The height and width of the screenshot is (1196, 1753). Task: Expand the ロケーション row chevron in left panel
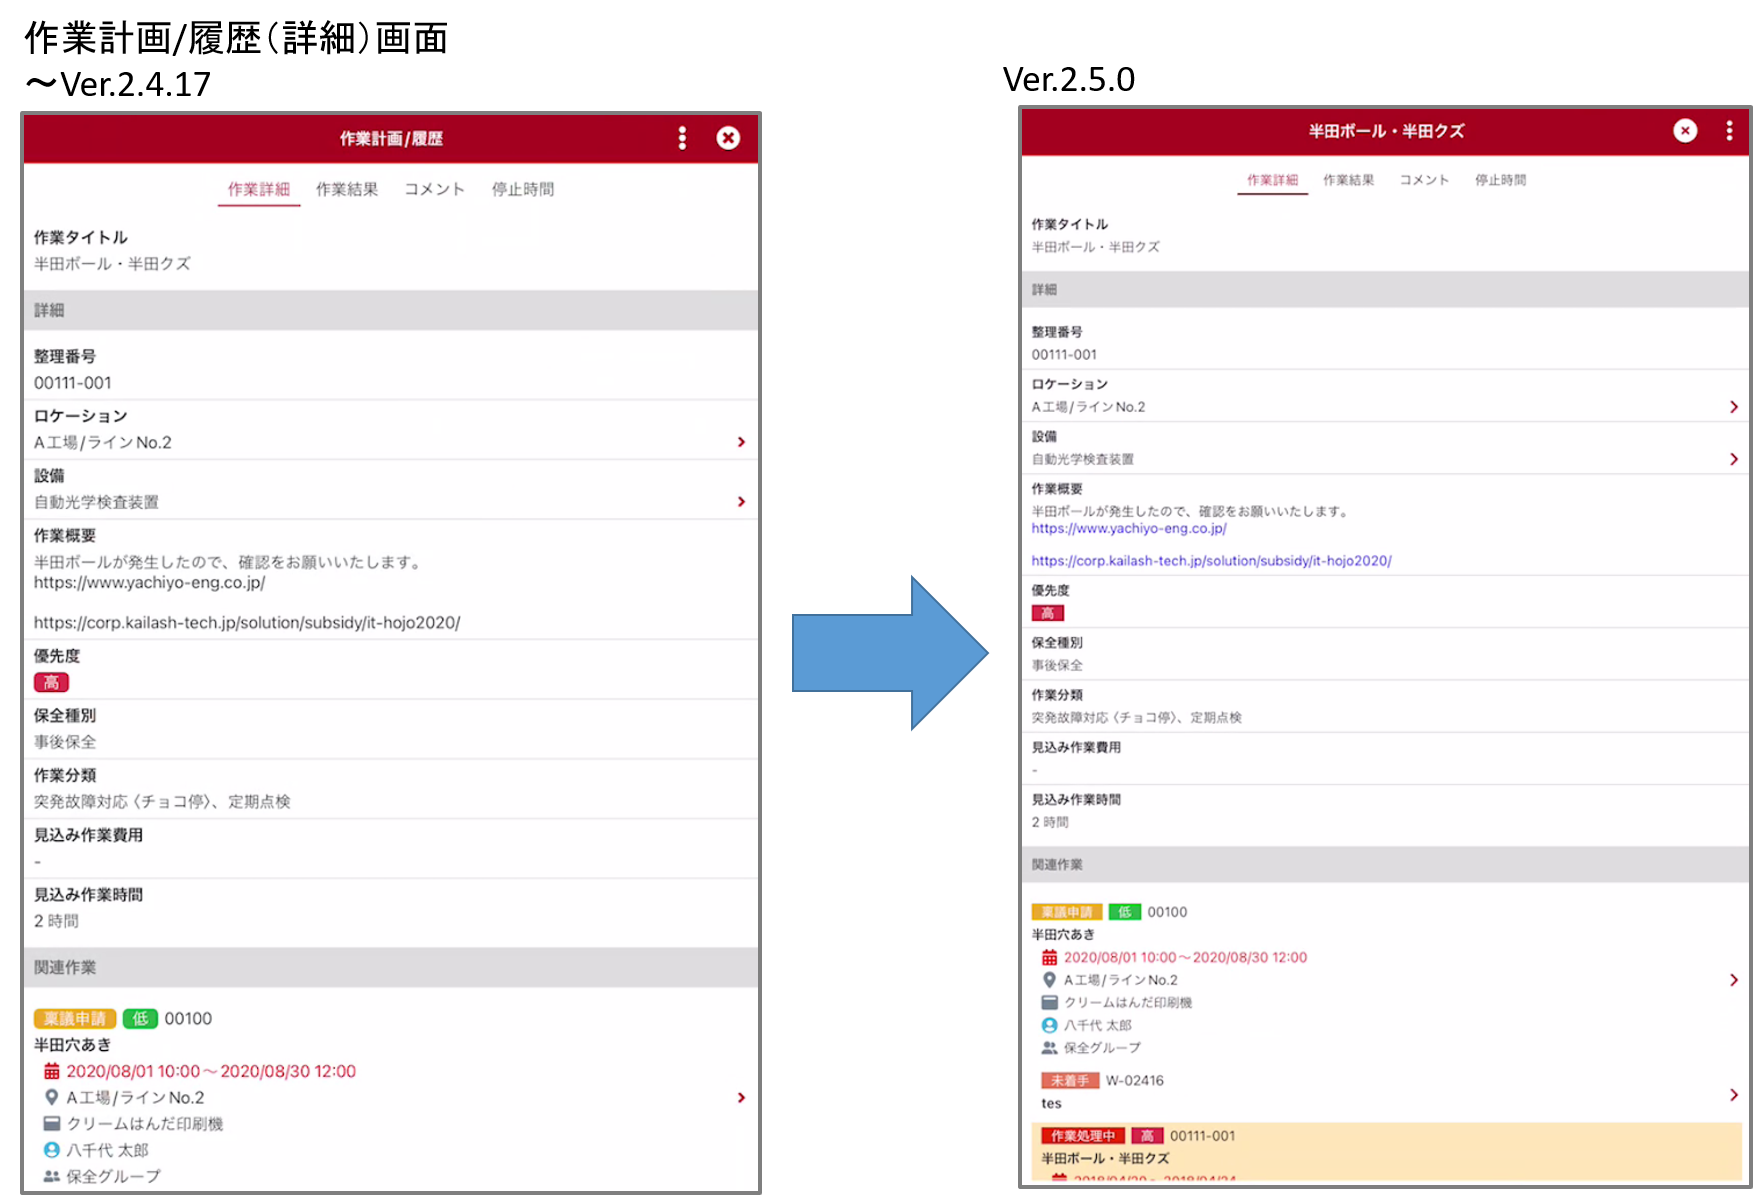pos(741,442)
